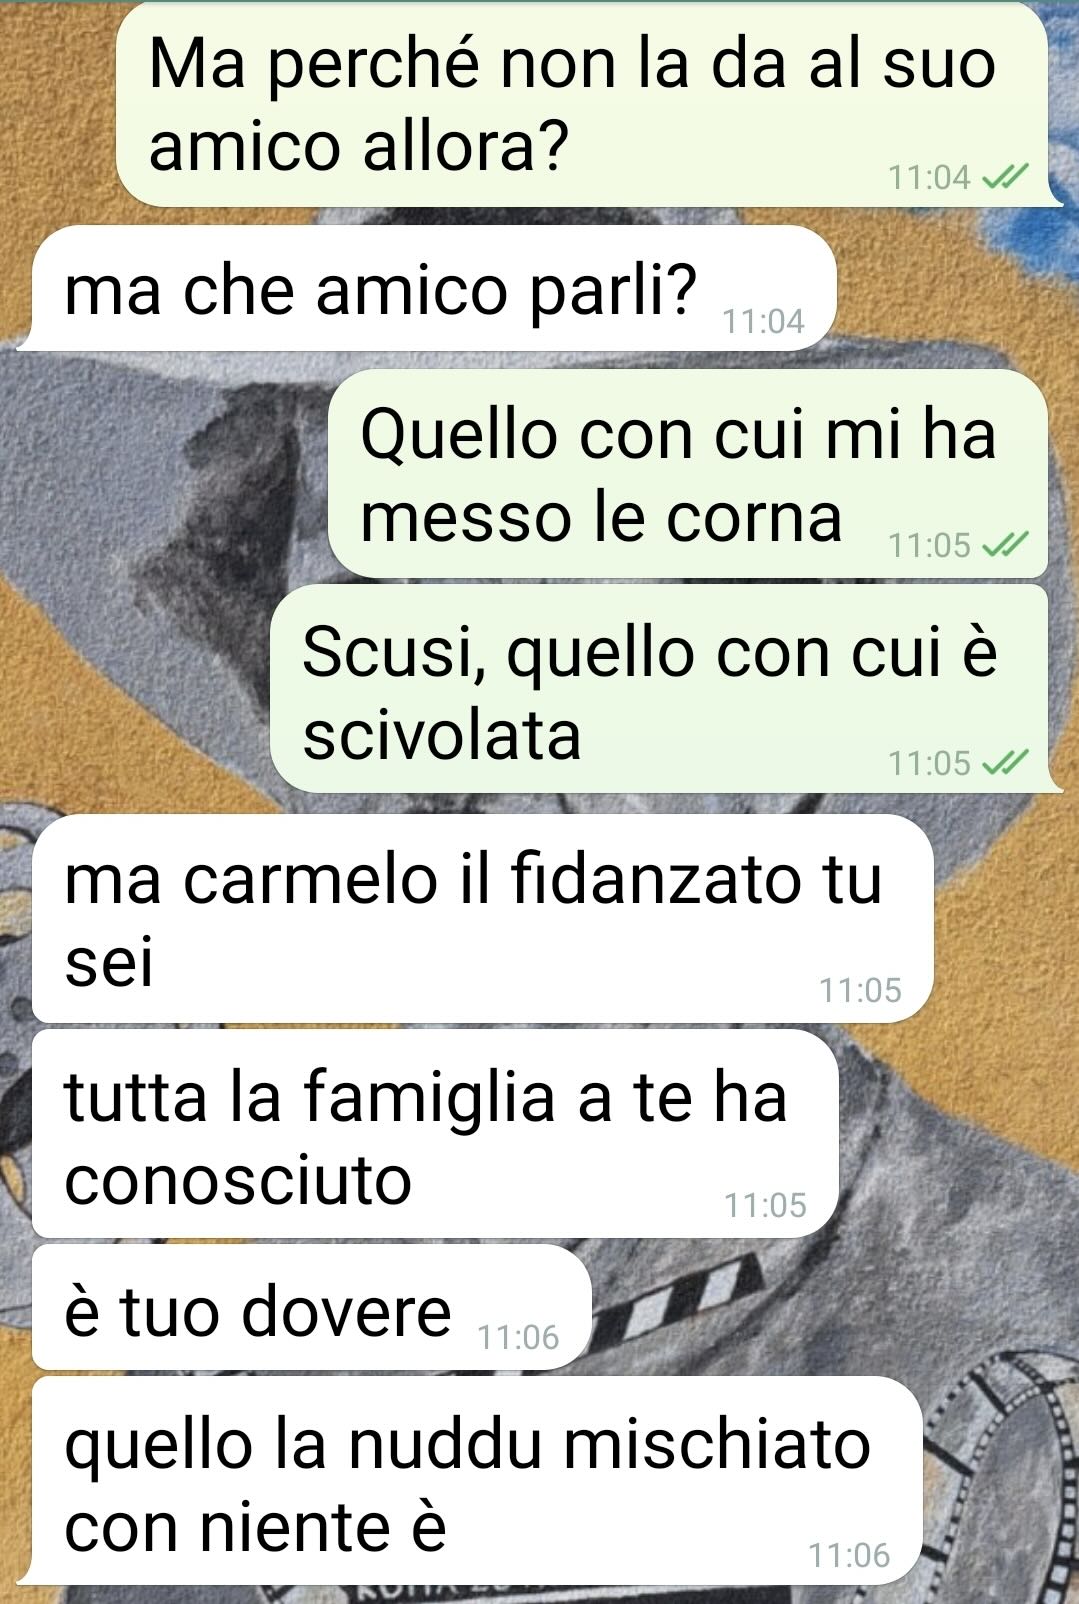Tap 11:05 timestamp on 'carmelo il fidanzato' bubble
1079x1604 pixels.
(861, 991)
